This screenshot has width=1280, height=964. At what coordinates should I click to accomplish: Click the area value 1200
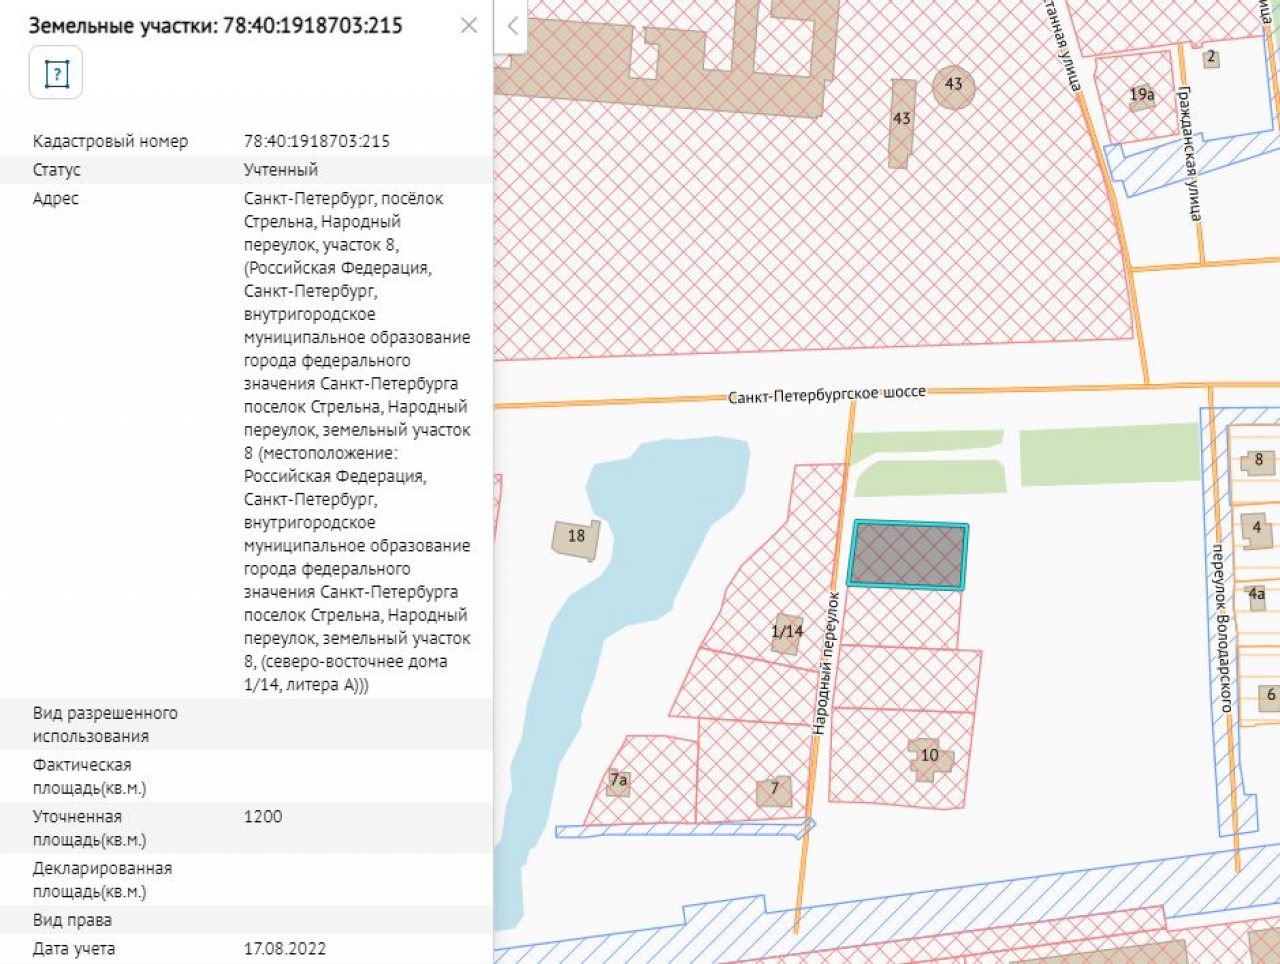point(263,817)
